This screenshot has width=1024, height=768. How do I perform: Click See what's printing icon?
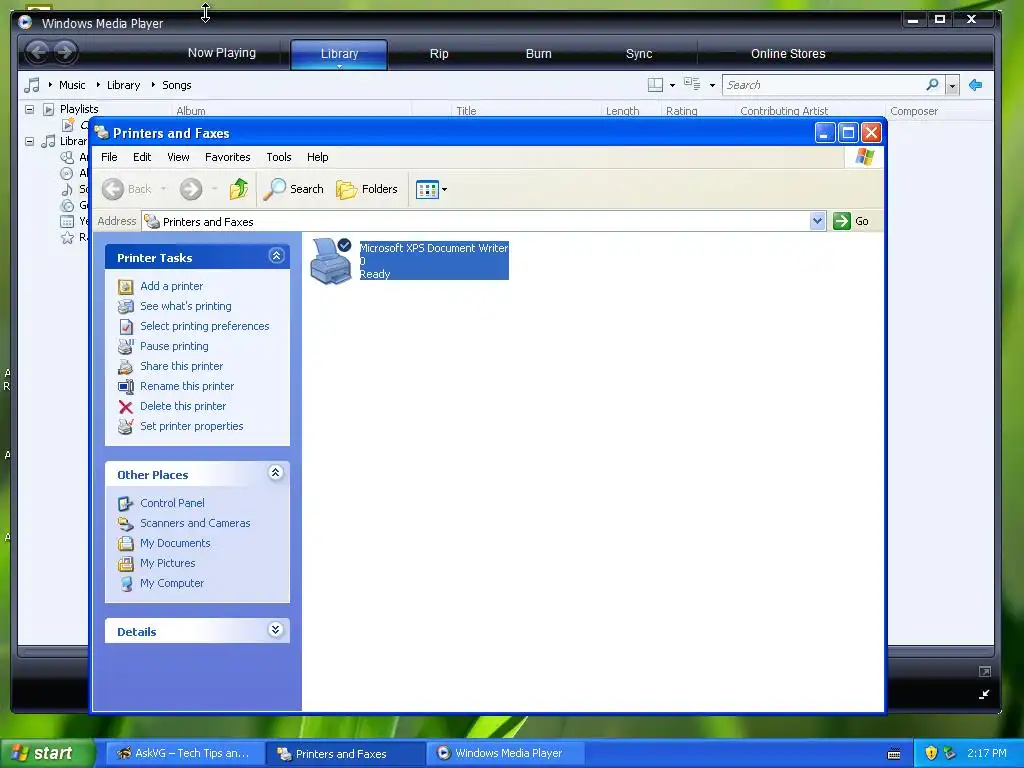click(125, 306)
